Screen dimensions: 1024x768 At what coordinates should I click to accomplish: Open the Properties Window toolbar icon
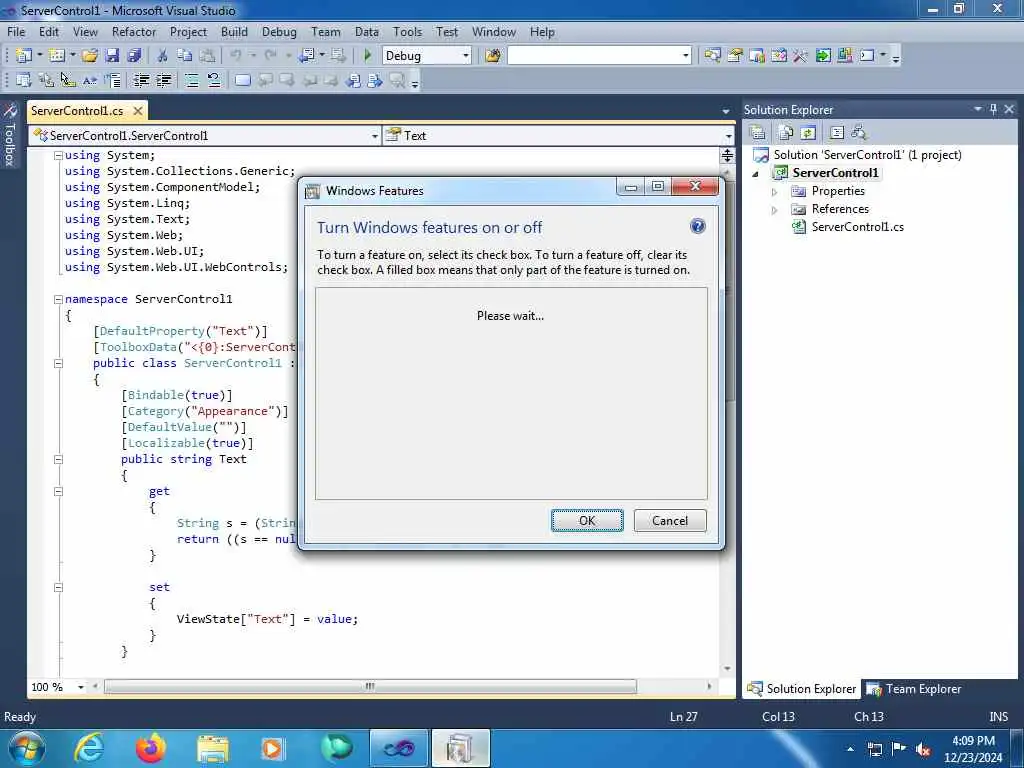(x=735, y=56)
